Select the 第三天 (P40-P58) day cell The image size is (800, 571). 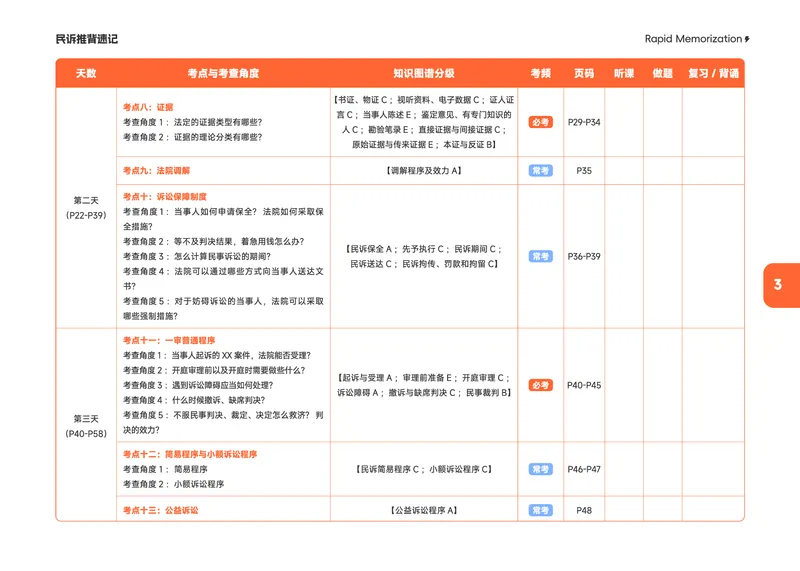click(x=86, y=426)
